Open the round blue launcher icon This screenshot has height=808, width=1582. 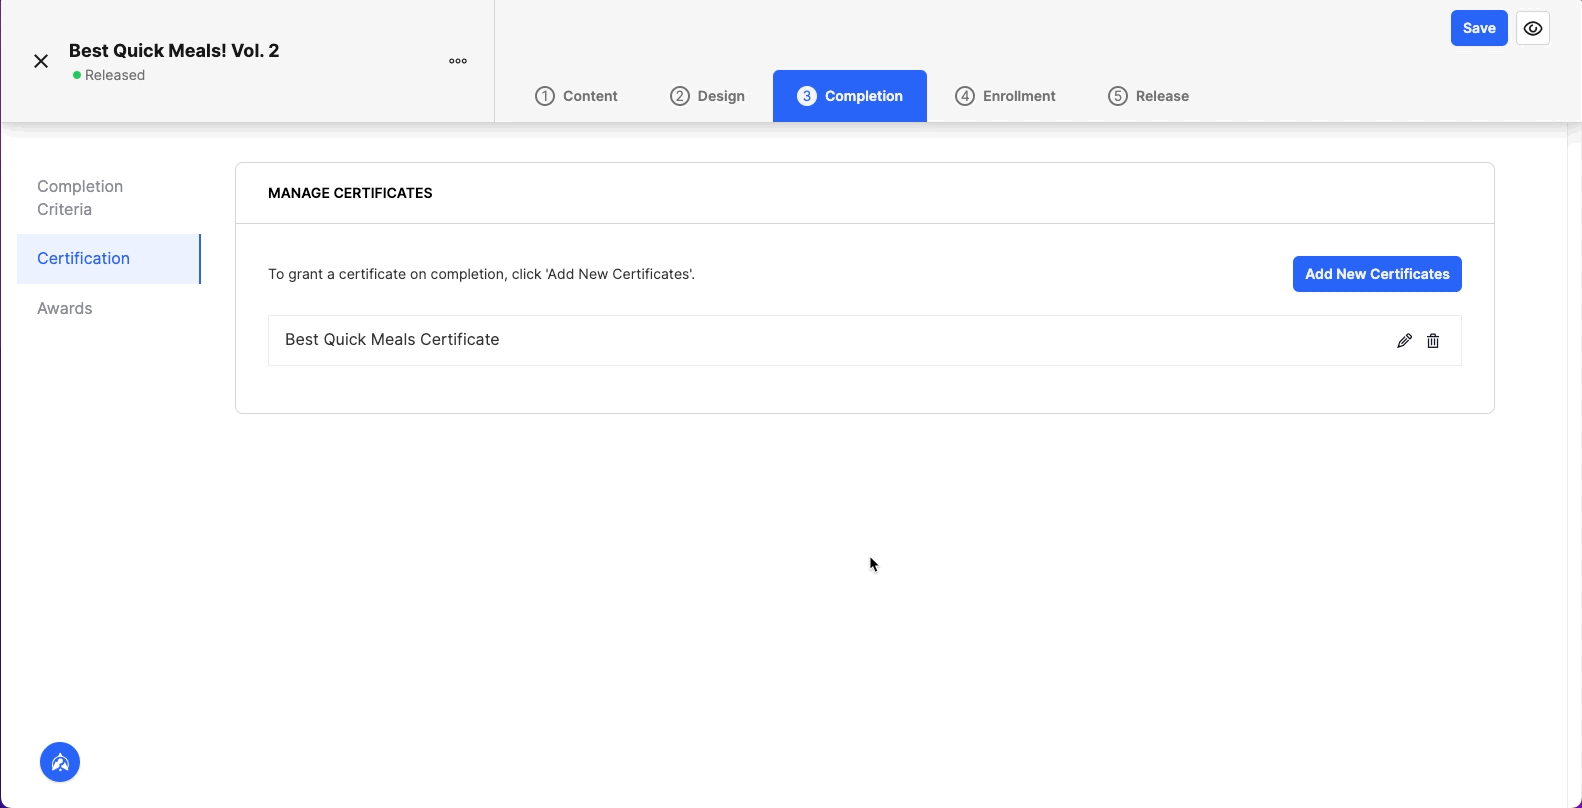click(x=60, y=763)
